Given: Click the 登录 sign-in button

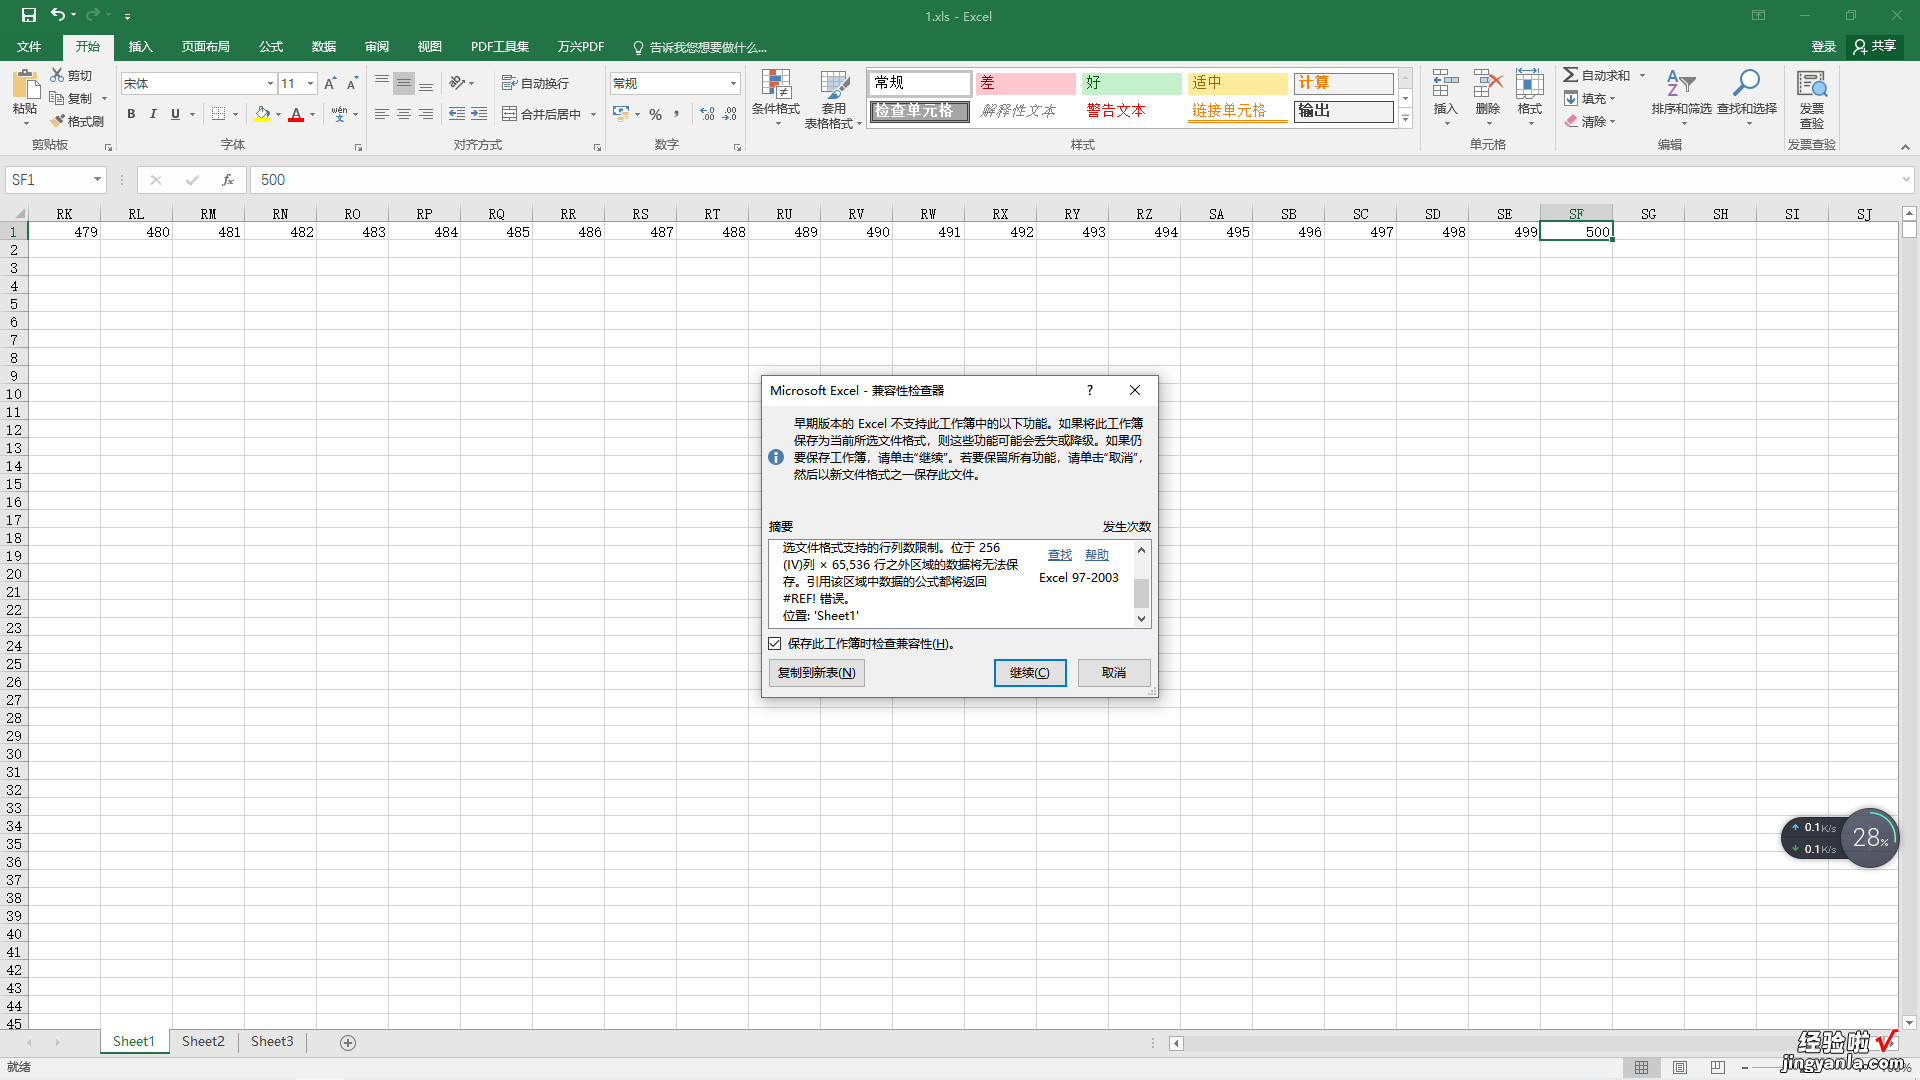Looking at the screenshot, I should tap(1824, 47).
